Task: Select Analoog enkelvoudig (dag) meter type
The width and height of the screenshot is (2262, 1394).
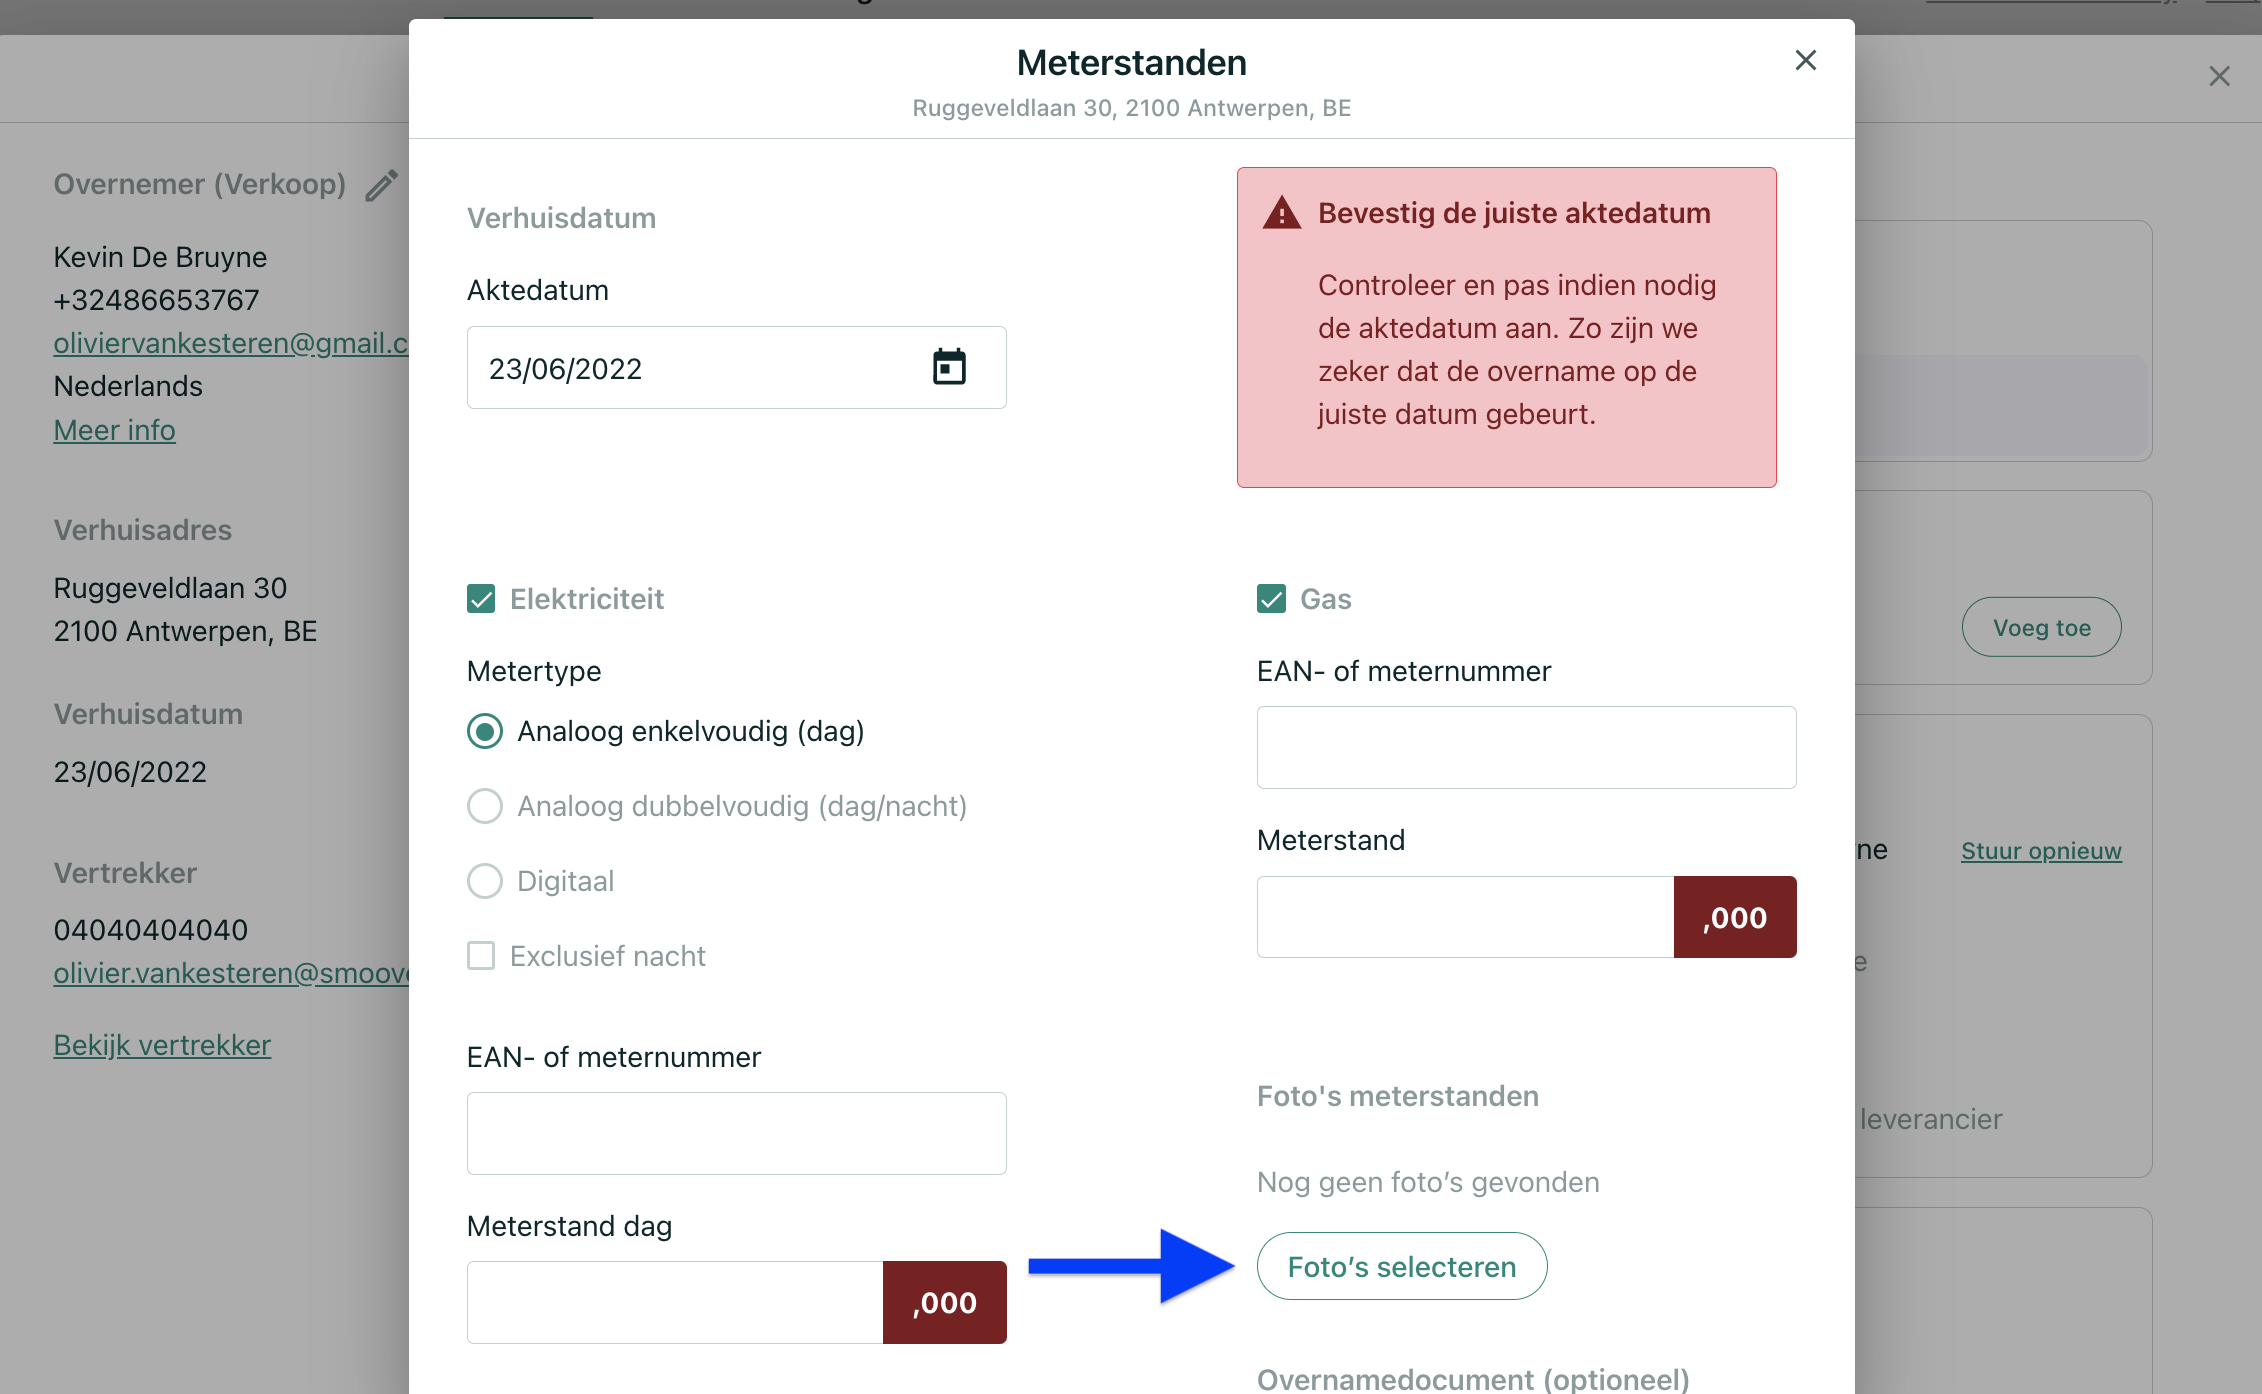Action: (x=485, y=731)
